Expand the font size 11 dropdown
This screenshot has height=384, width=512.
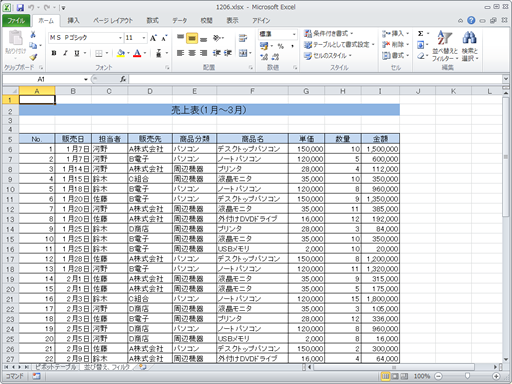(x=144, y=38)
